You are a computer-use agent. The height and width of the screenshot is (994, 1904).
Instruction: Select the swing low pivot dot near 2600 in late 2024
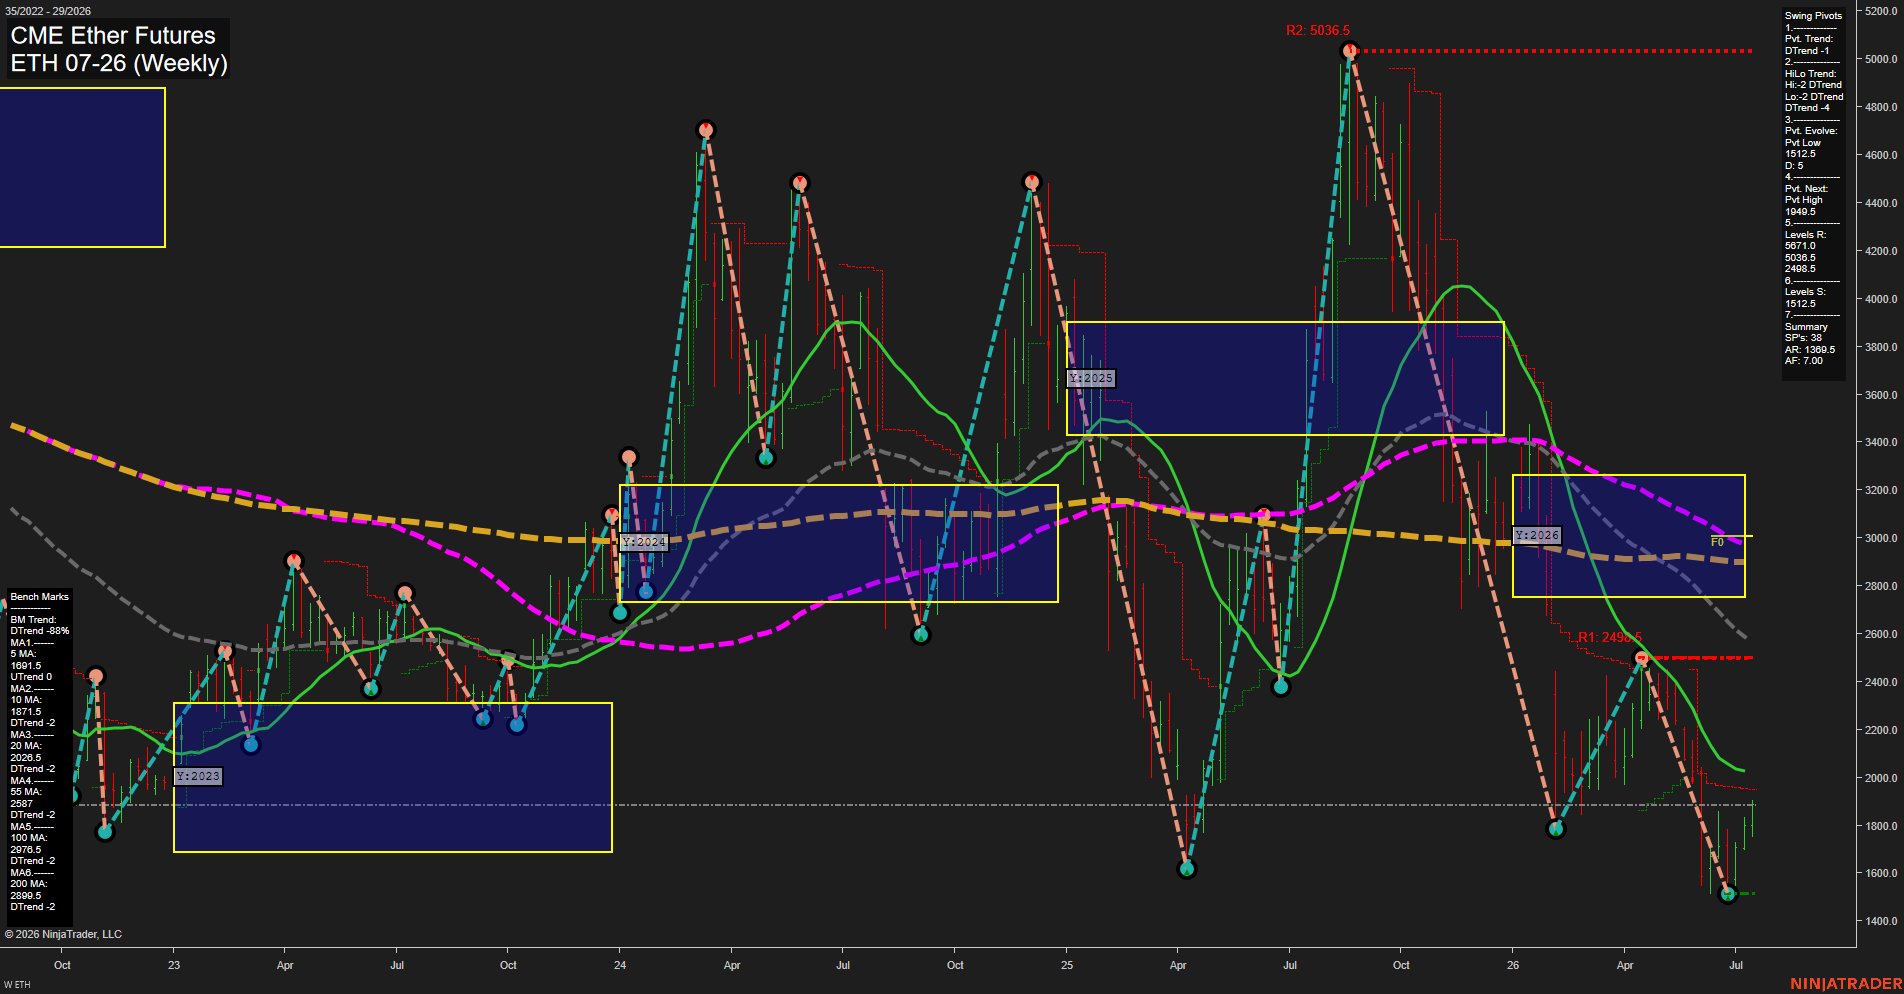pyautogui.click(x=921, y=635)
